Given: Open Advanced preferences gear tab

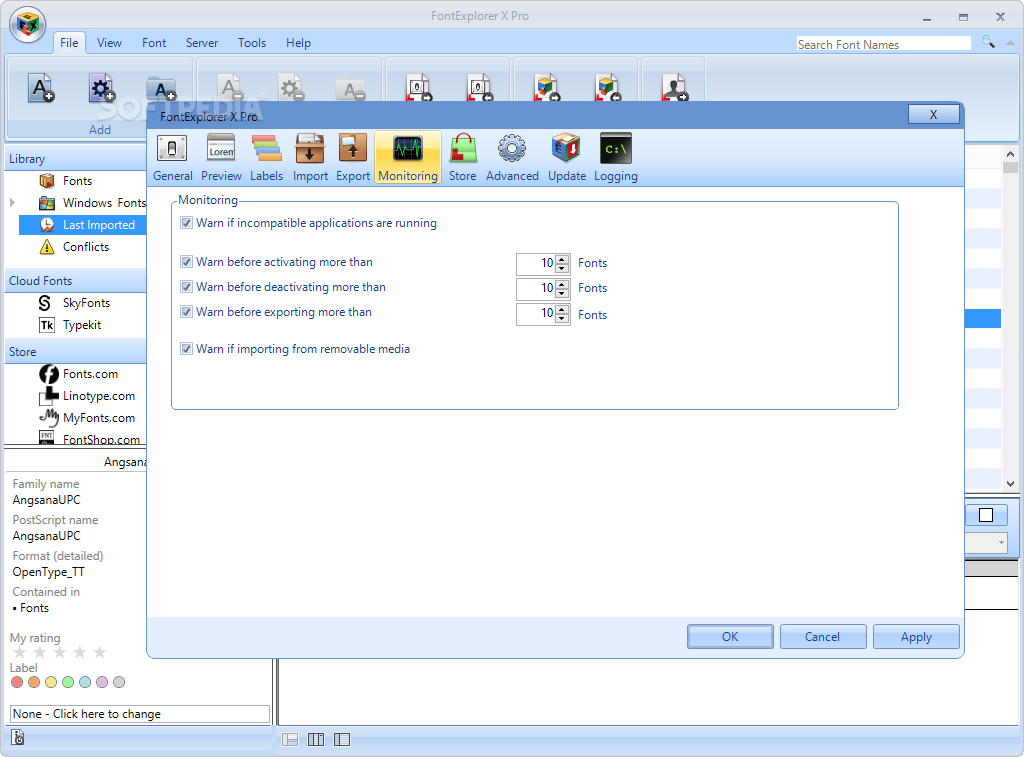Looking at the screenshot, I should (x=512, y=157).
